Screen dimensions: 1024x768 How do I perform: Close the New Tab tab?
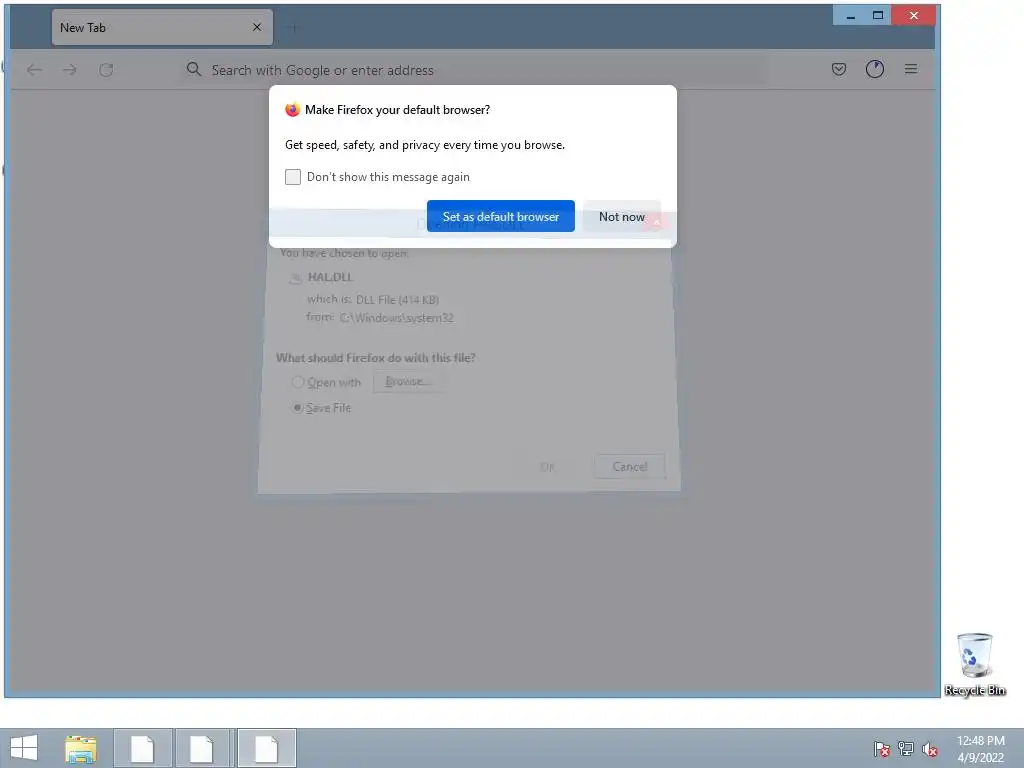pos(257,27)
